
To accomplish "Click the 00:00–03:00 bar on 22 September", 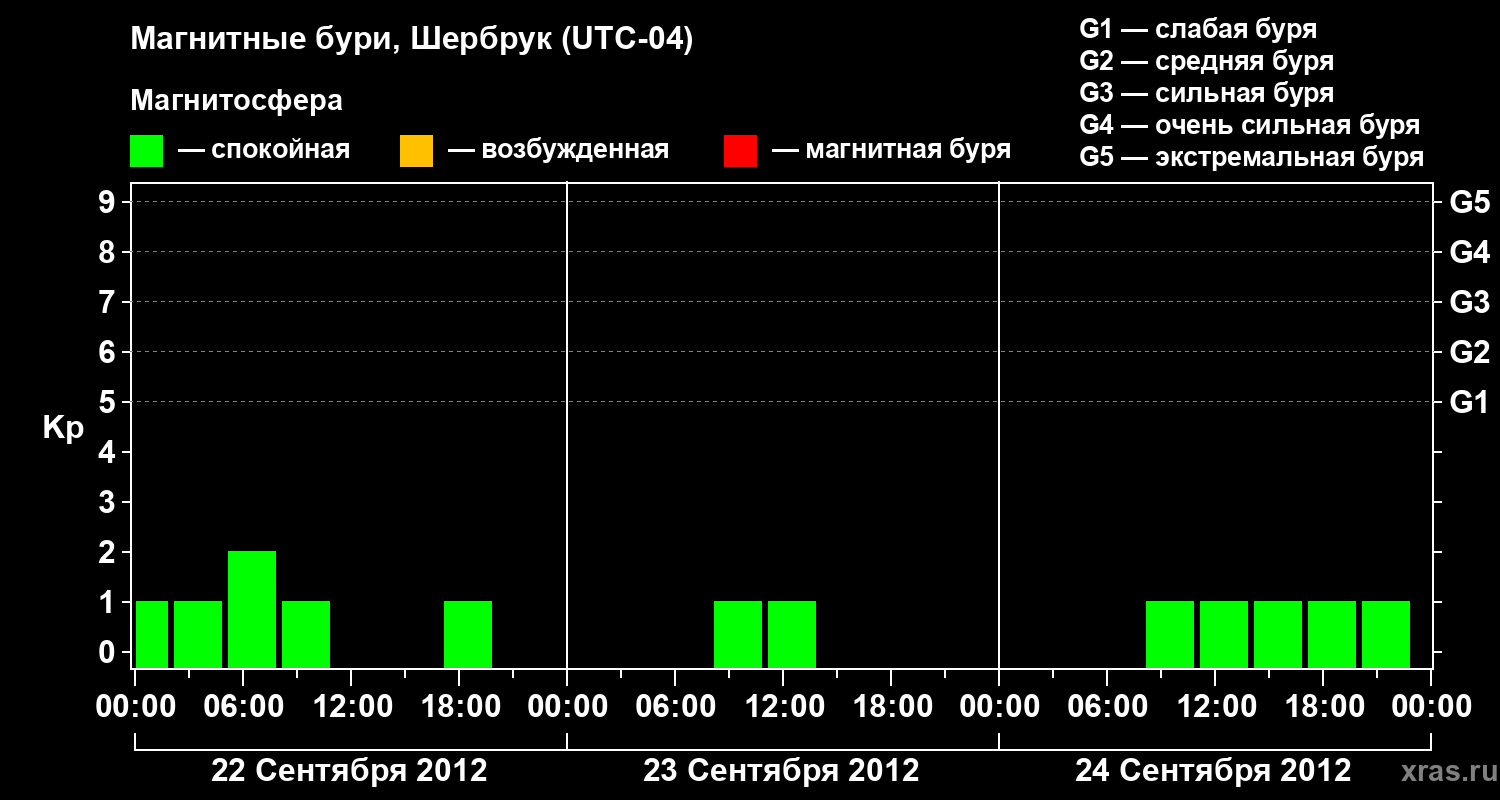I will tap(152, 634).
